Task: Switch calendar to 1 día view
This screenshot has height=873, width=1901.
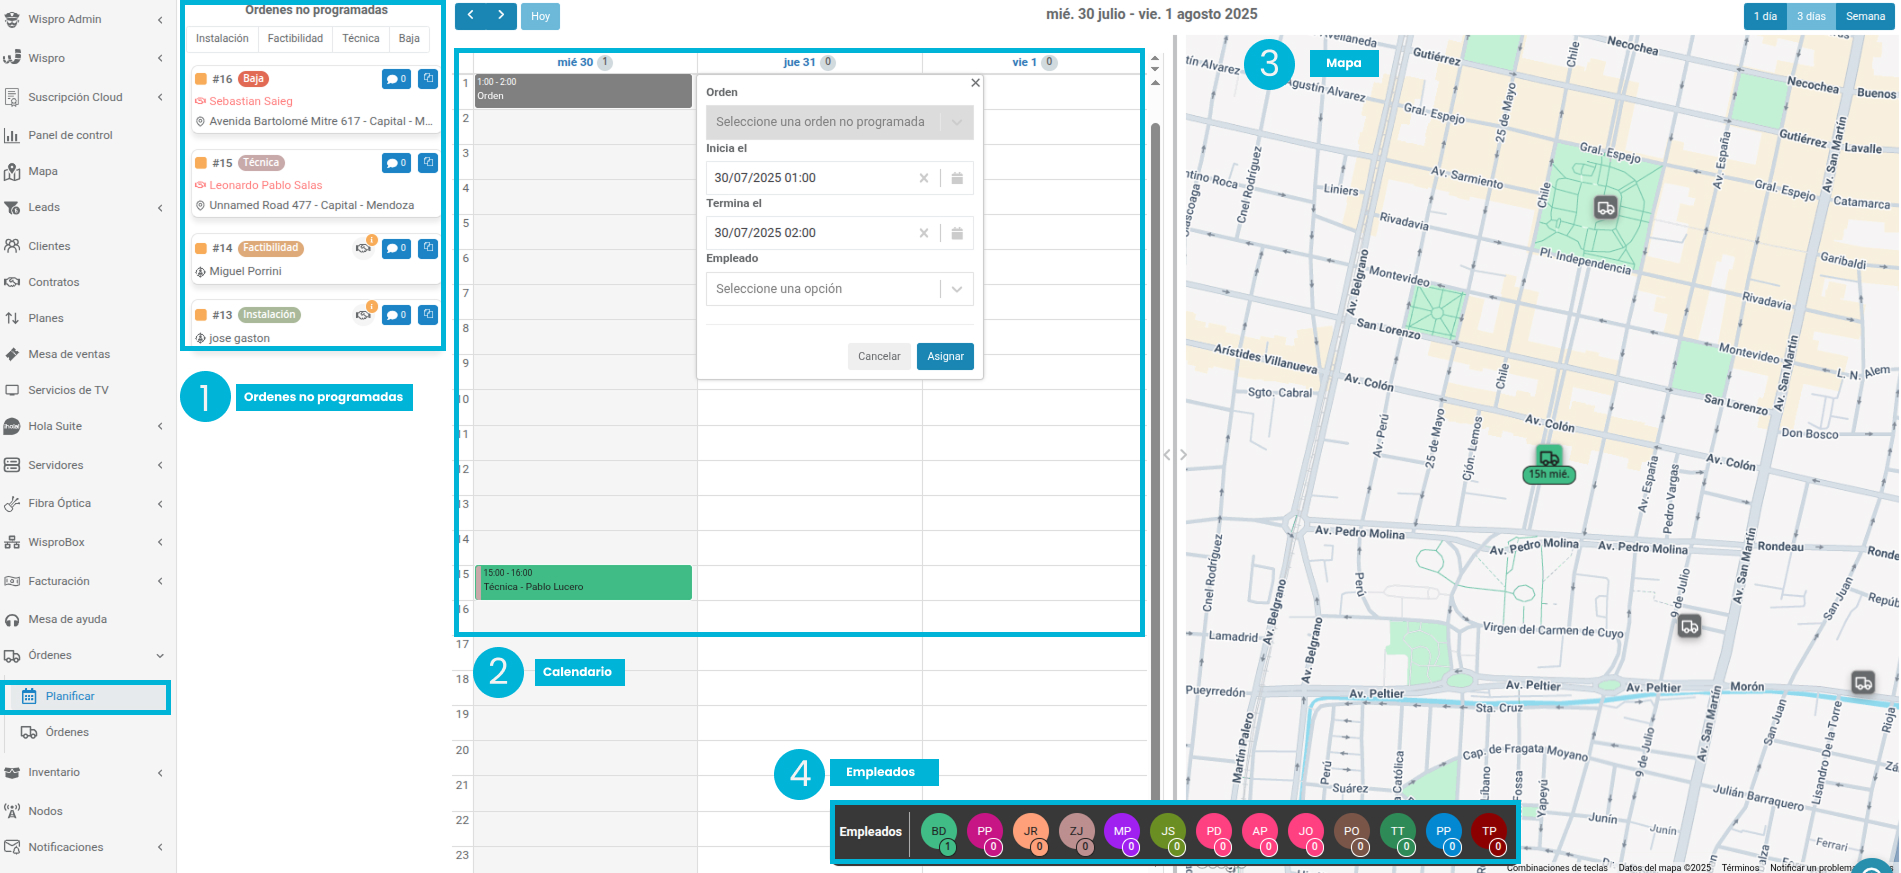Action: [1765, 16]
